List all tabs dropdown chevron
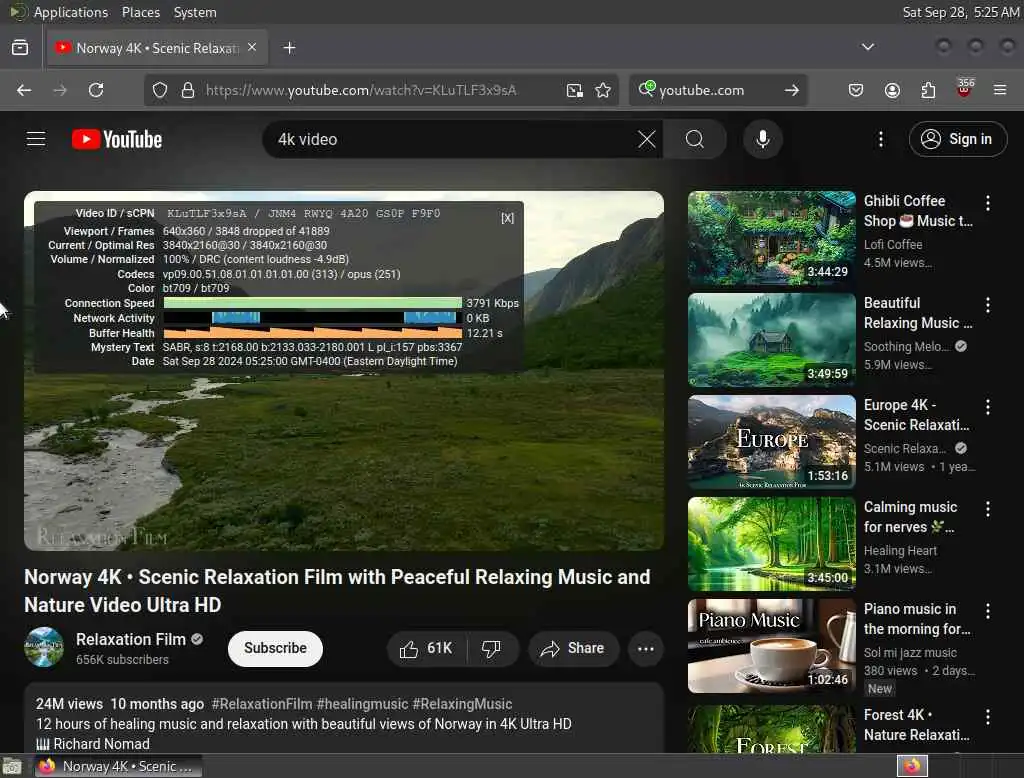 (x=868, y=47)
